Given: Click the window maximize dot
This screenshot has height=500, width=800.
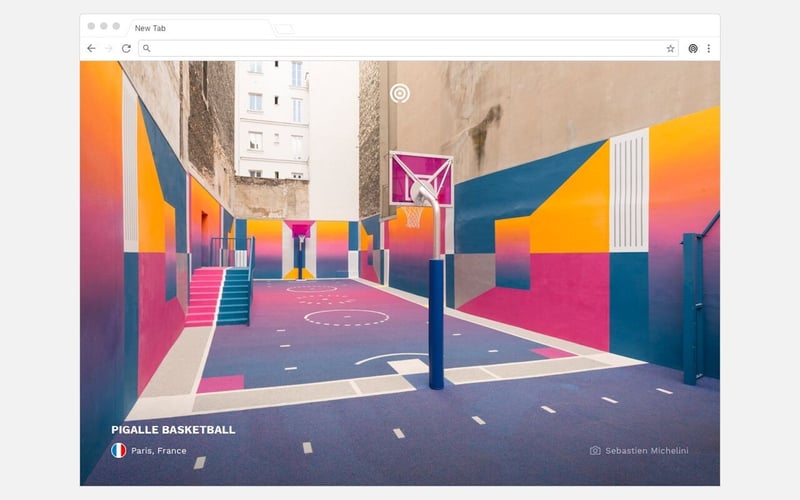Looking at the screenshot, I should pyautogui.click(x=116, y=26).
